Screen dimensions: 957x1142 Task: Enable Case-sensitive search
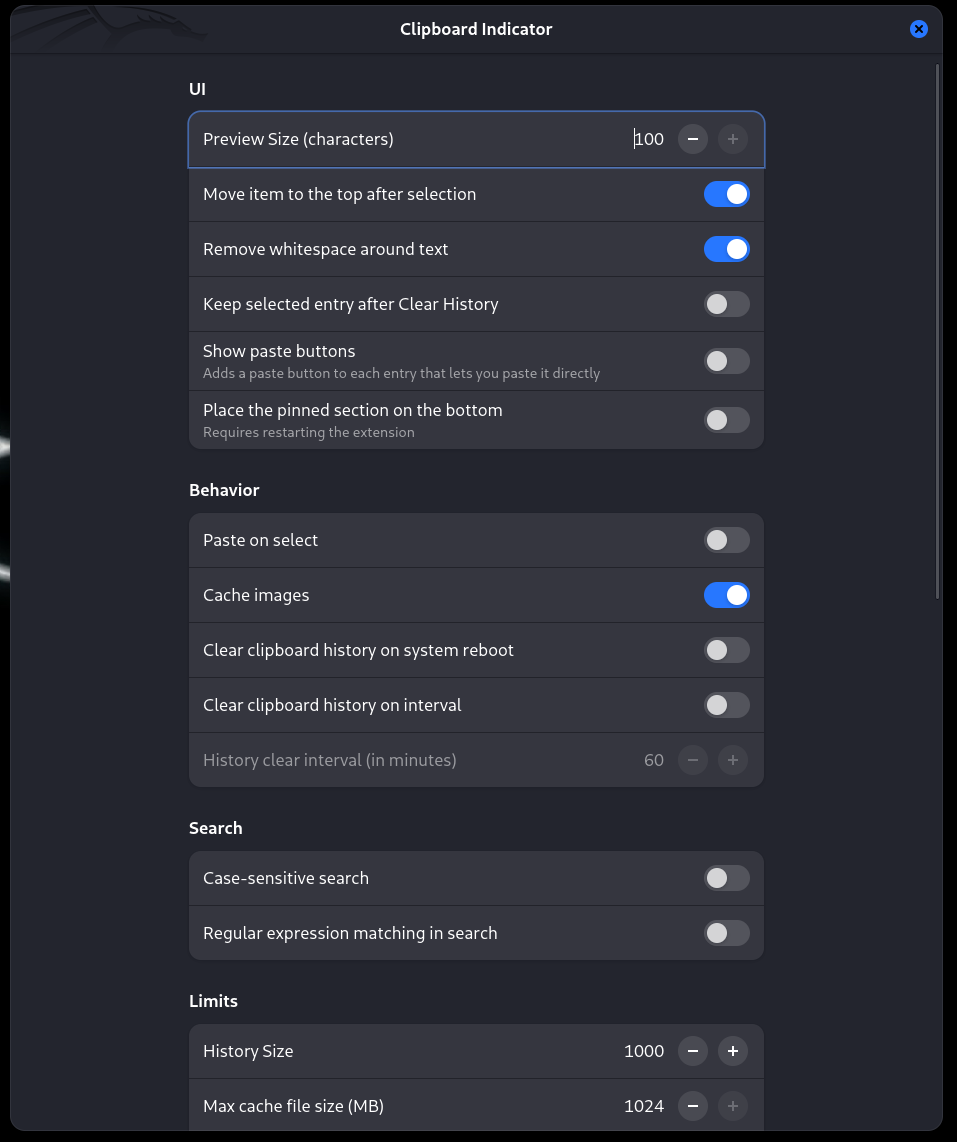point(726,878)
